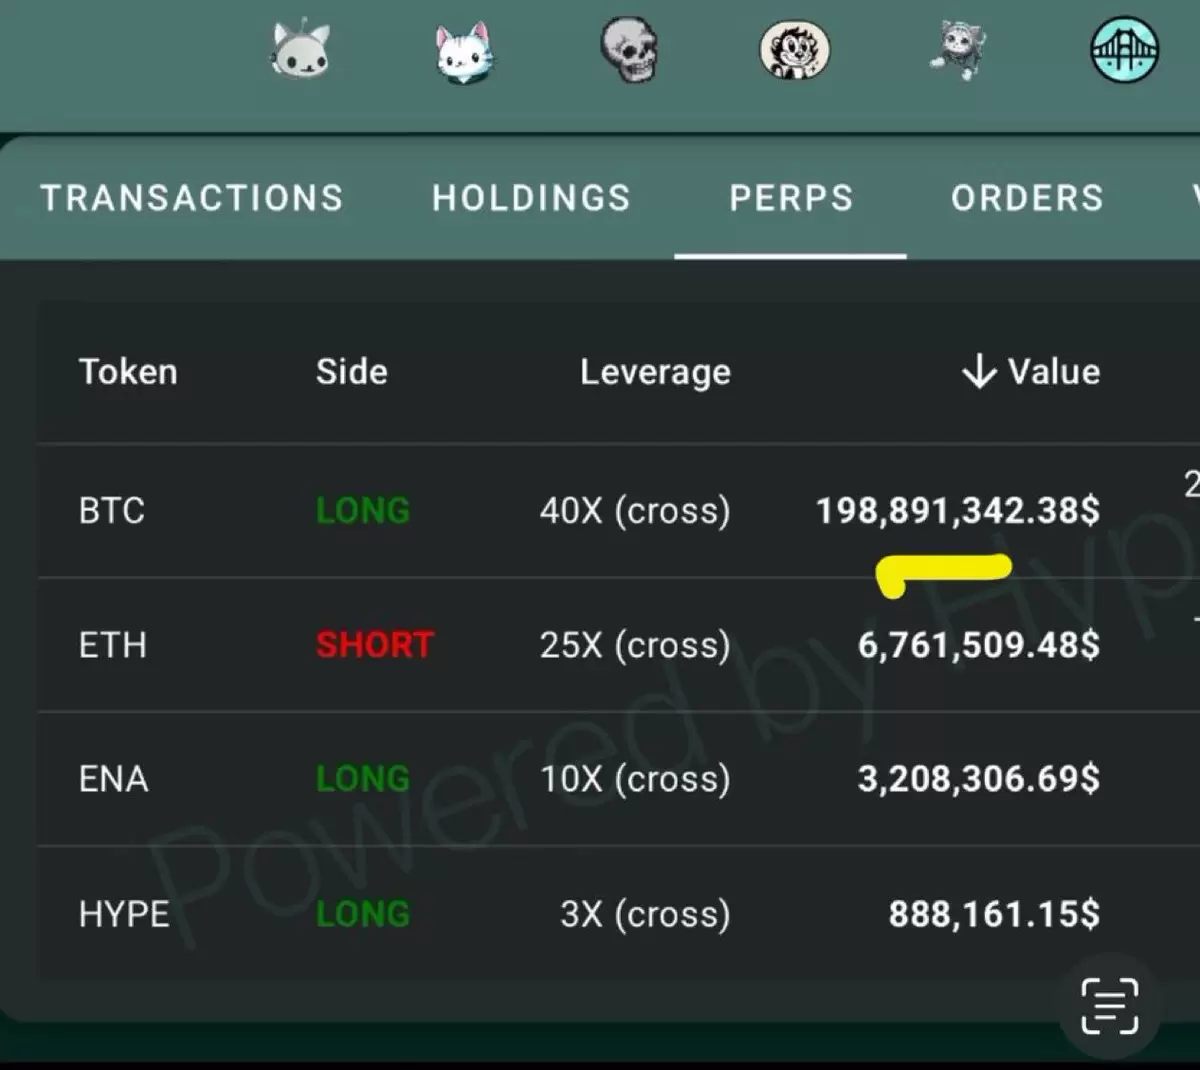Open the Holdings tab
Image resolution: width=1200 pixels, height=1070 pixels.
[531, 198]
